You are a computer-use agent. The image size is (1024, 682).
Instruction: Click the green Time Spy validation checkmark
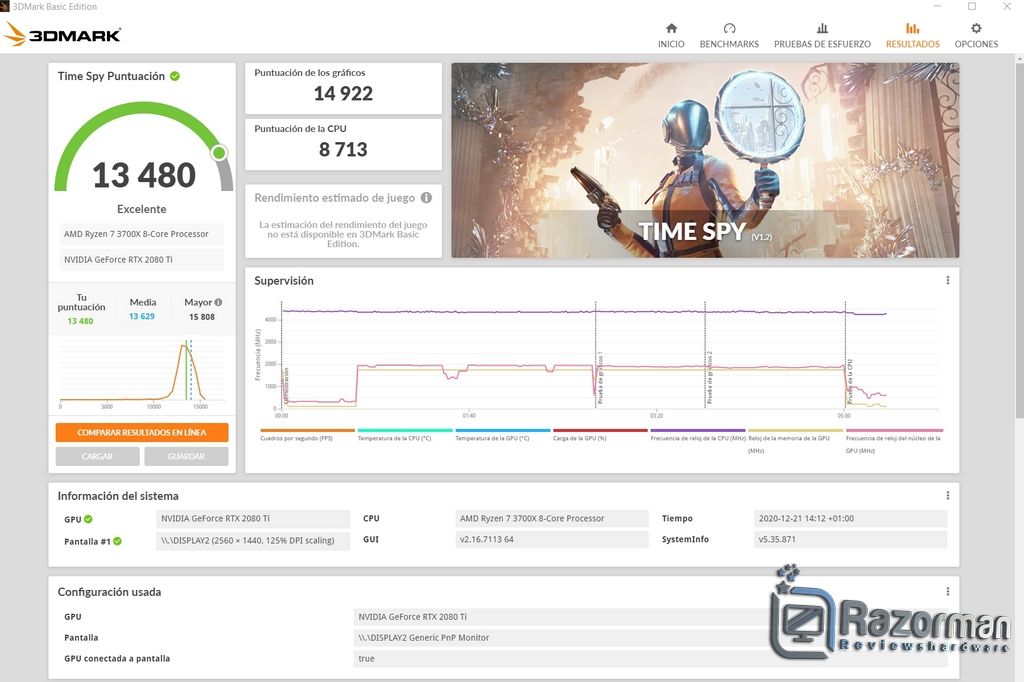(x=175, y=76)
